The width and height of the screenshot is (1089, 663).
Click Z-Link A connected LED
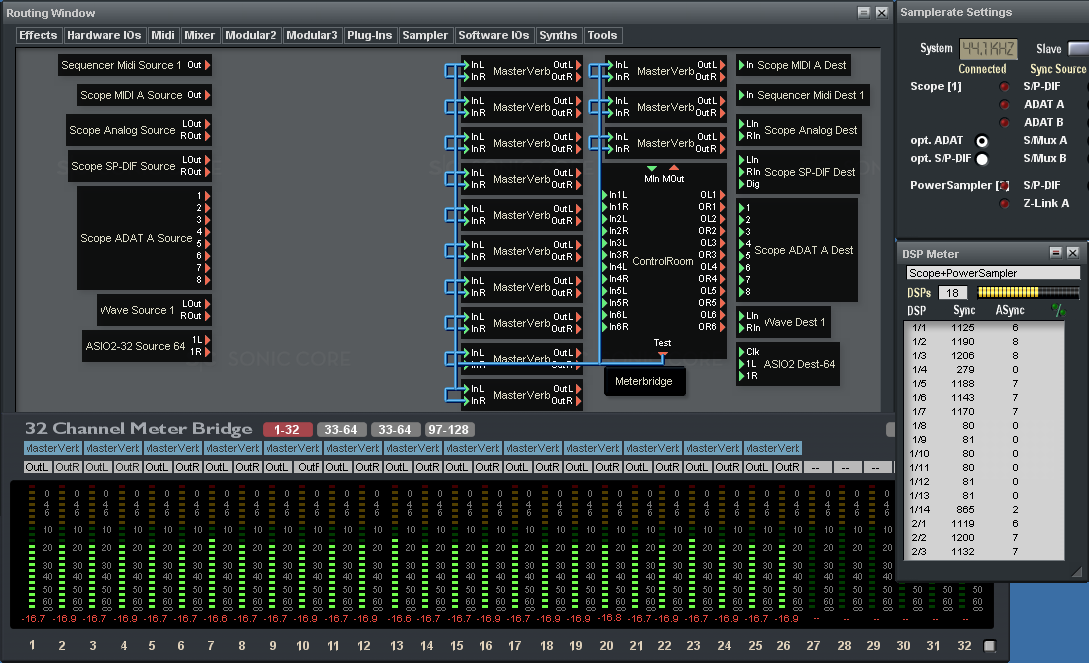point(1004,203)
